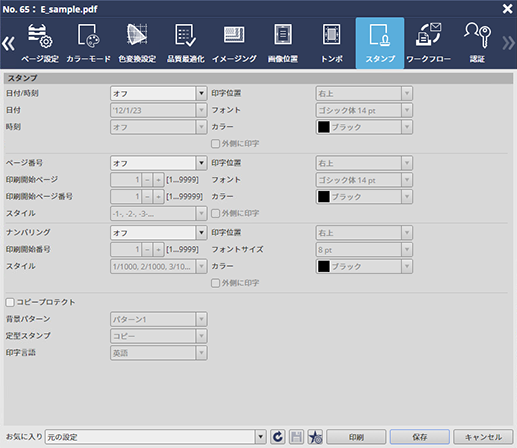Click the reload favorites refresh icon

[x=277, y=437]
